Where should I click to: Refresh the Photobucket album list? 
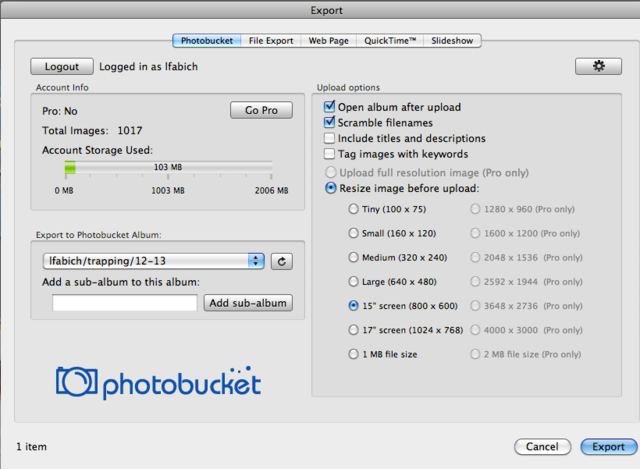click(282, 261)
